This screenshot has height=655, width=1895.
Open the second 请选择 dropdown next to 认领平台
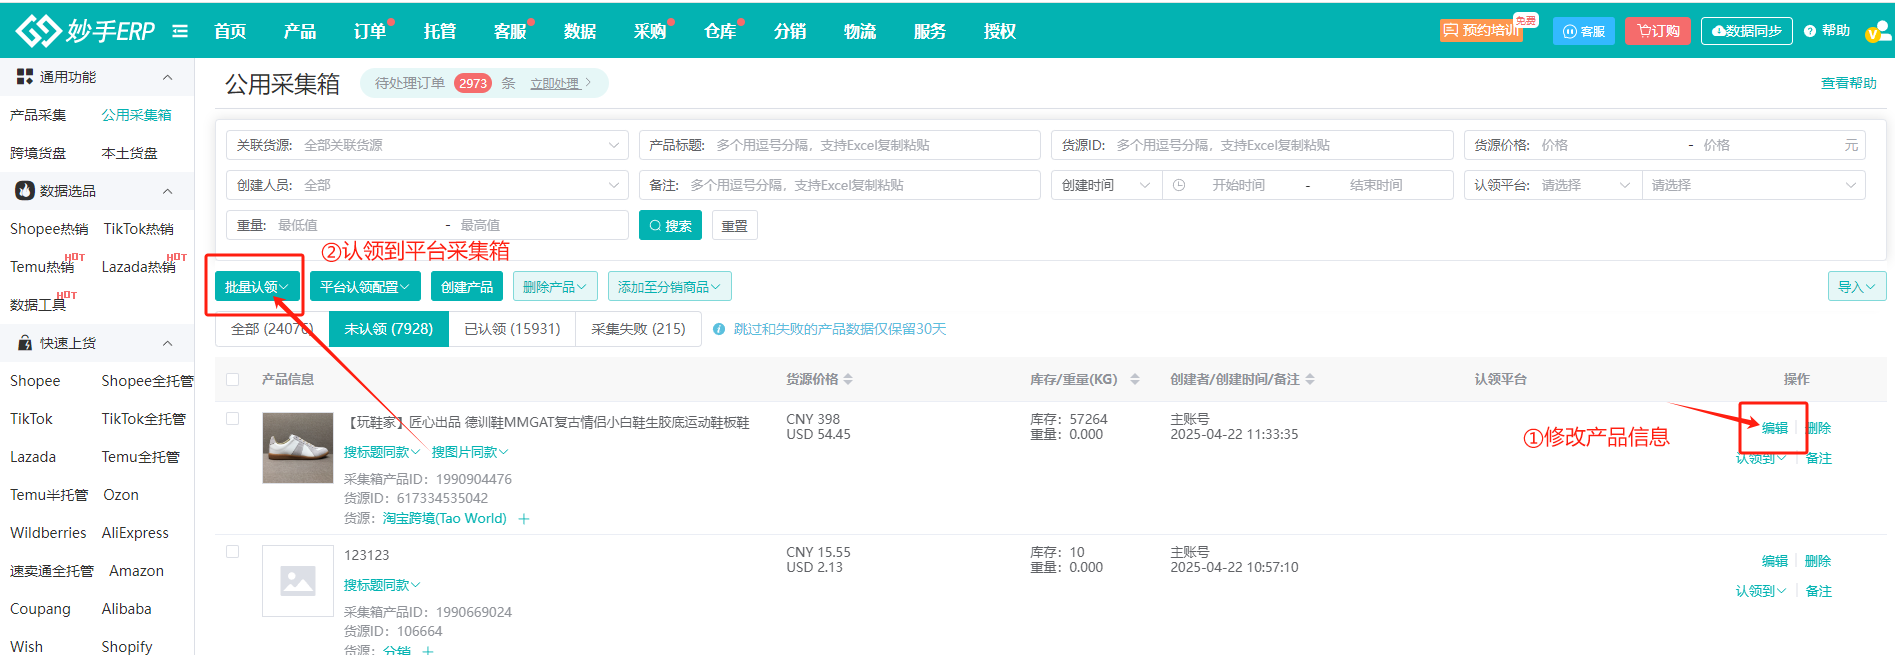(x=1754, y=185)
